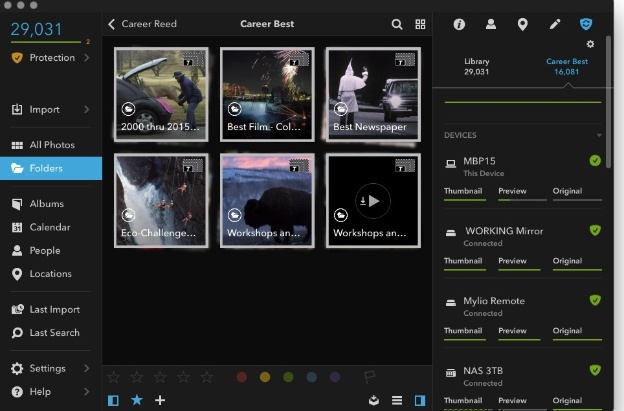Toggle the flag marker
Viewport: 624px width, 411px height.
coord(369,377)
